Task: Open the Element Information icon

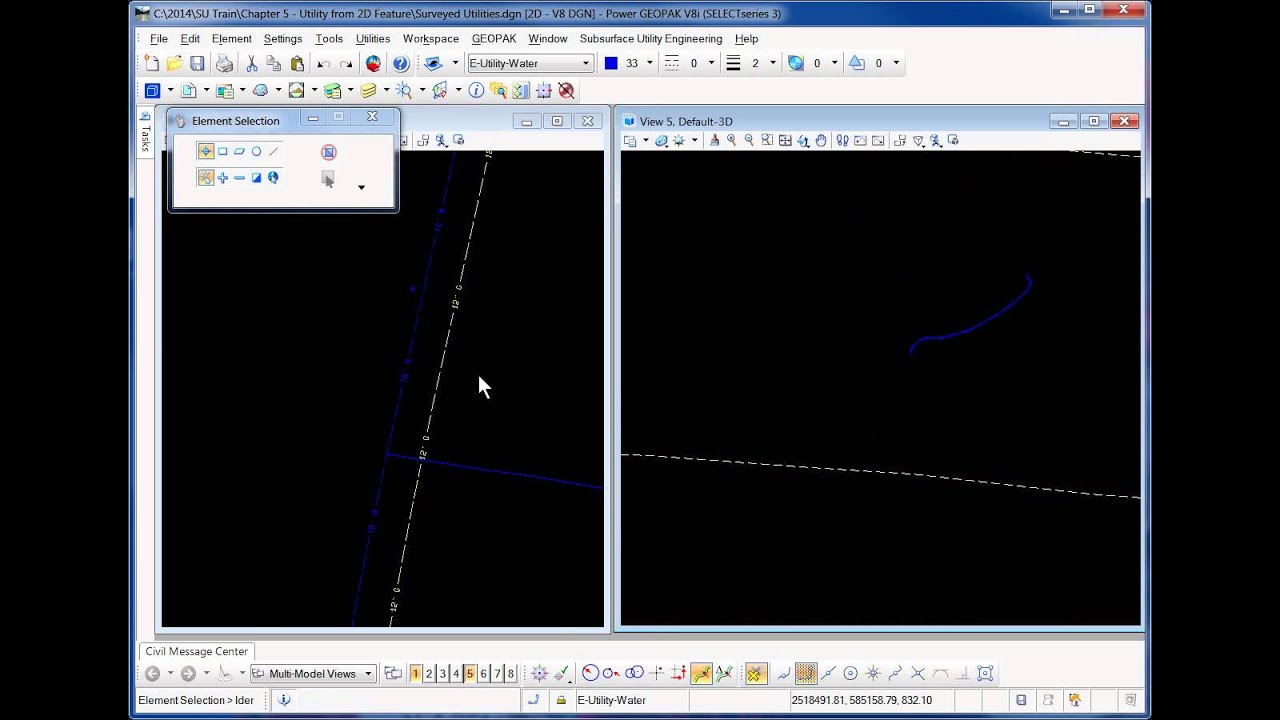Action: tap(476, 90)
